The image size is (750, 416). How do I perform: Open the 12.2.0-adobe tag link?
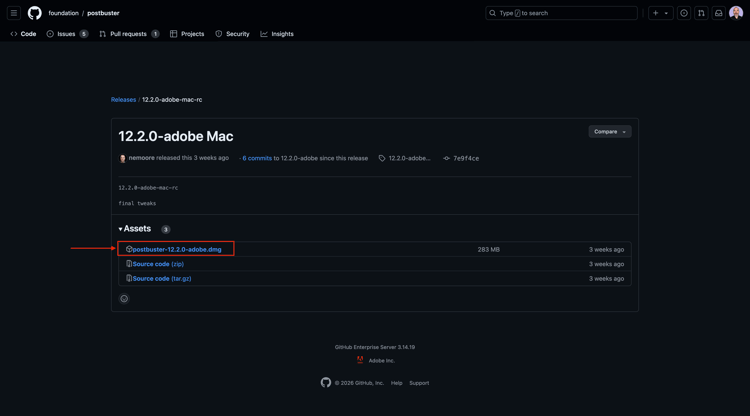pos(409,158)
